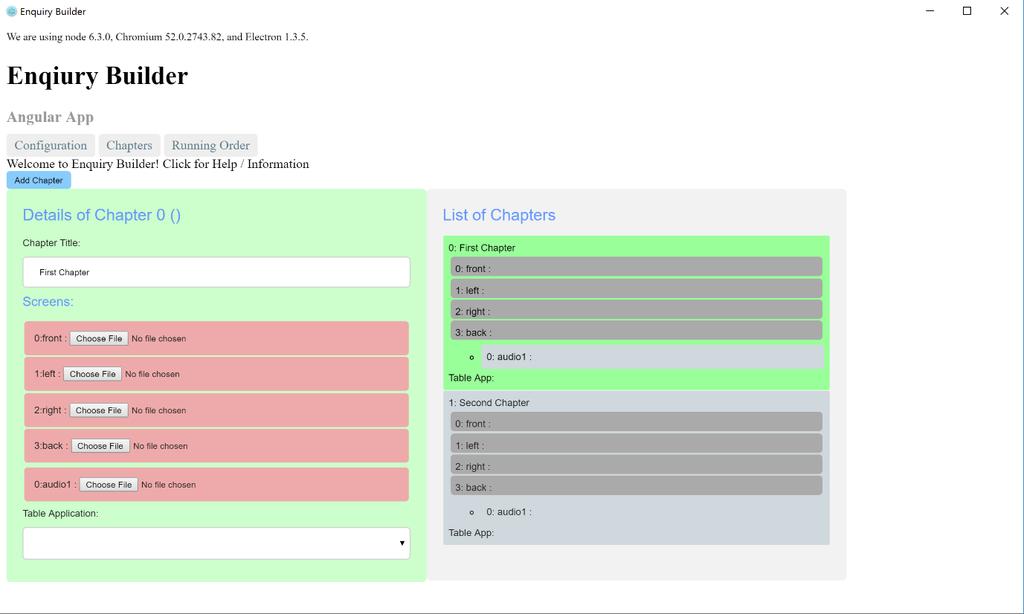
Task: Click '1: left' row in First Chapter
Action: tap(636, 289)
